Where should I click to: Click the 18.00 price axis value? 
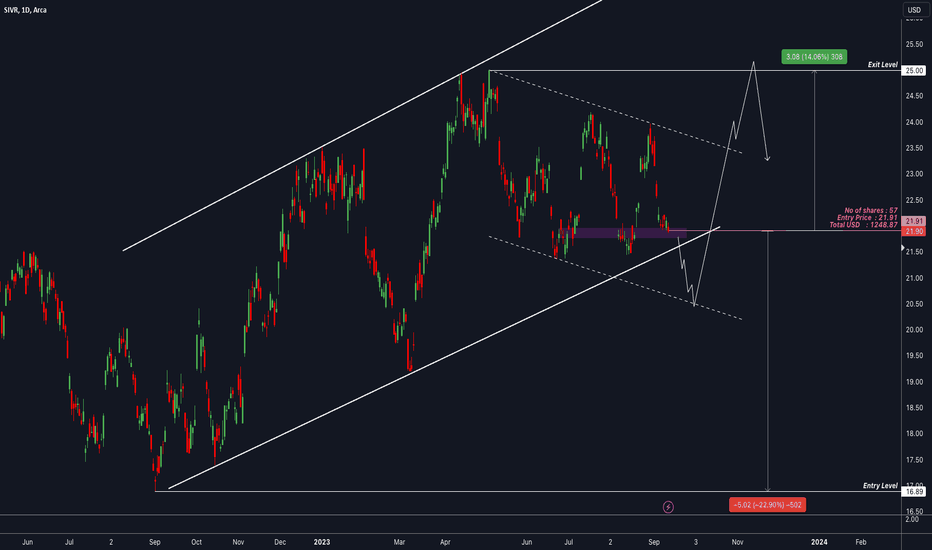tap(914, 434)
